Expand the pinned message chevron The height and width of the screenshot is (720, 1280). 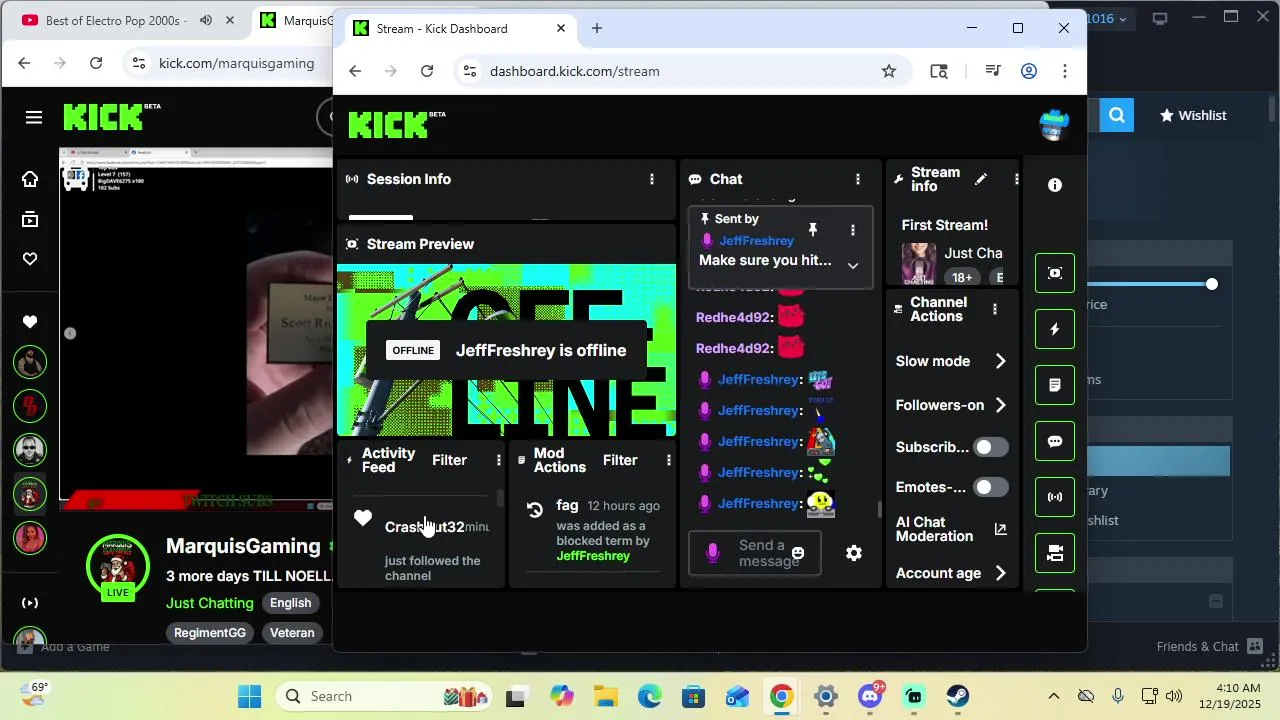point(853,265)
